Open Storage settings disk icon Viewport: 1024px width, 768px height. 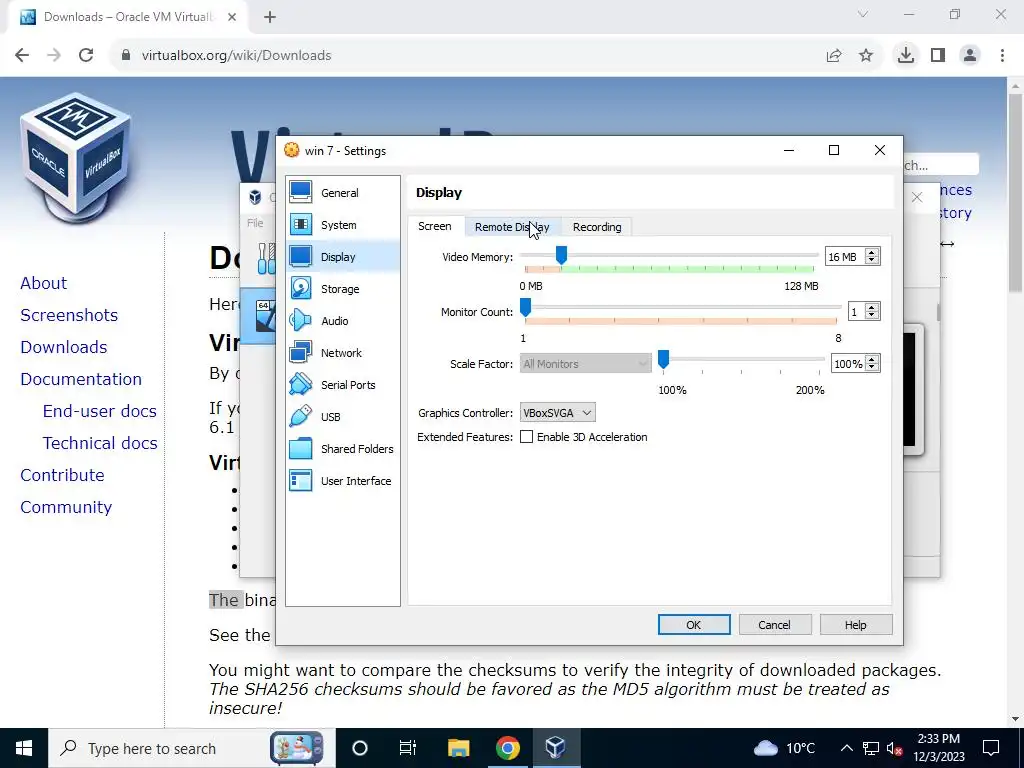tap(300, 288)
